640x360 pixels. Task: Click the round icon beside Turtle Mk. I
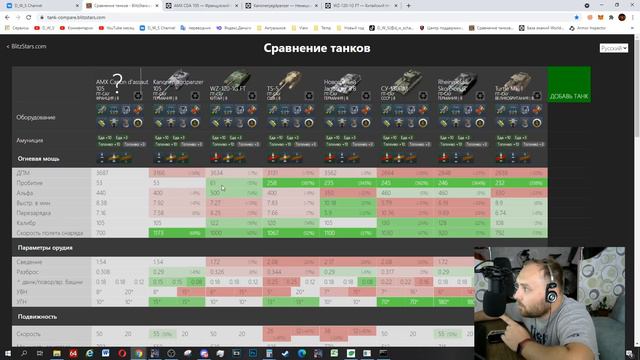point(537,96)
